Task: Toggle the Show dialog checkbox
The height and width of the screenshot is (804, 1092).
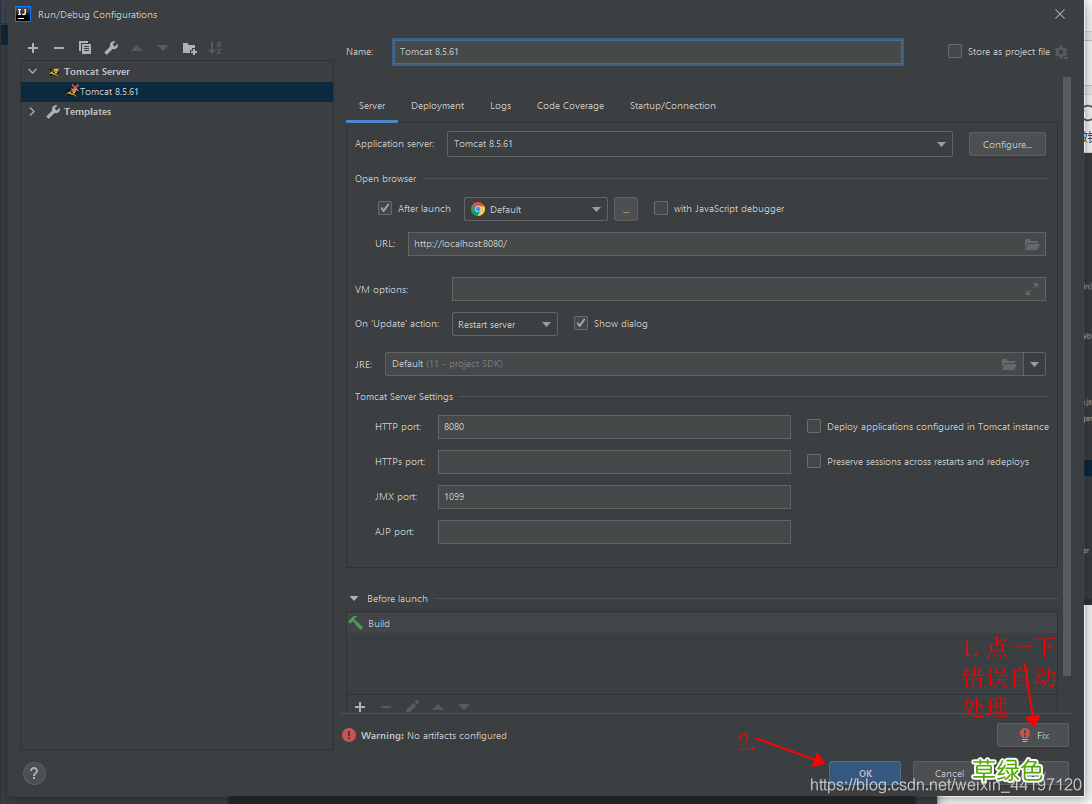Action: pos(581,323)
